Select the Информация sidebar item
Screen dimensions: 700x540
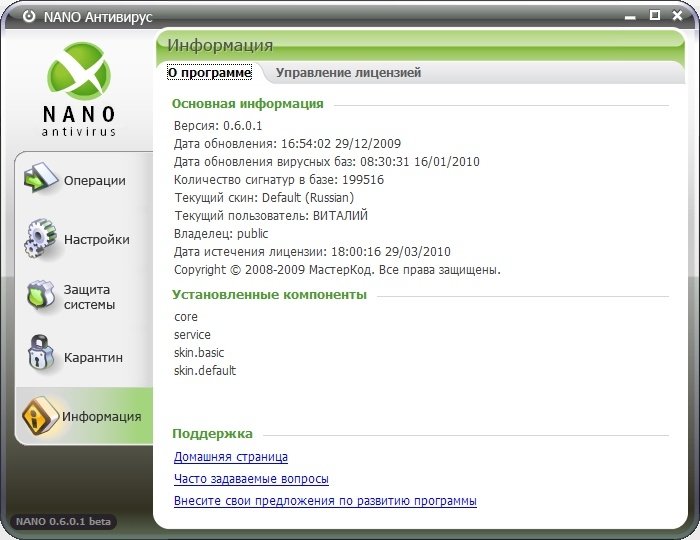click(x=84, y=416)
